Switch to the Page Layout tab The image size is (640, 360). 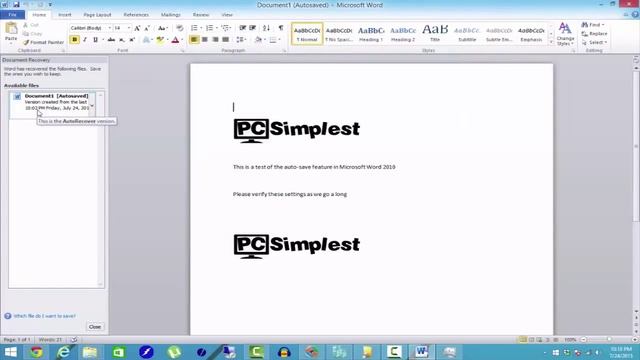97,15
